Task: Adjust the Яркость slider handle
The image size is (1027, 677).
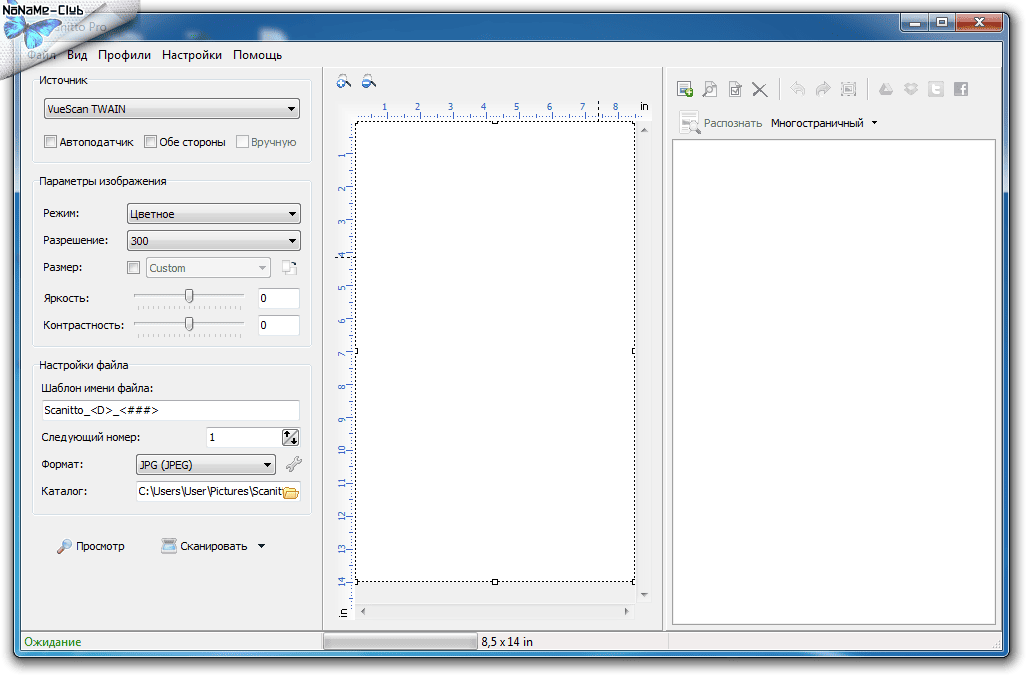Action: tap(189, 296)
